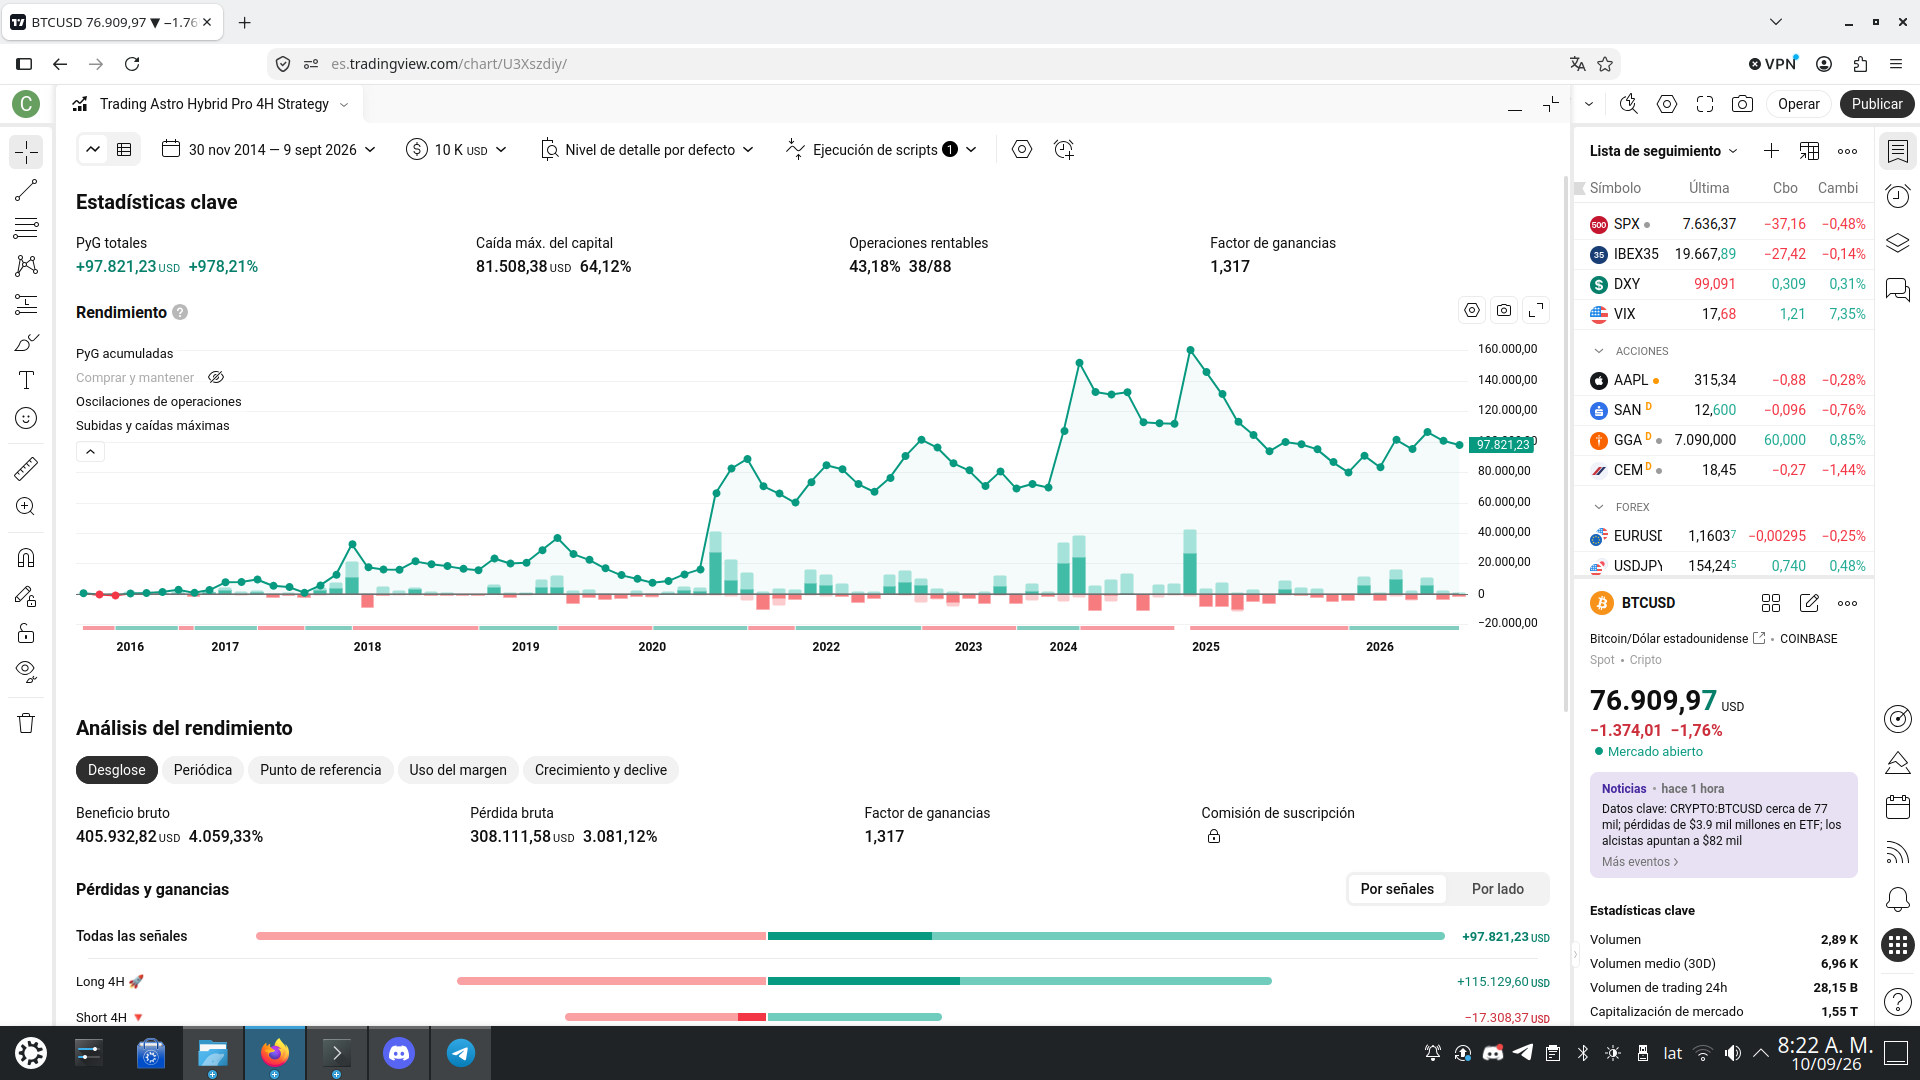Select the text annotation tool

pos(26,380)
